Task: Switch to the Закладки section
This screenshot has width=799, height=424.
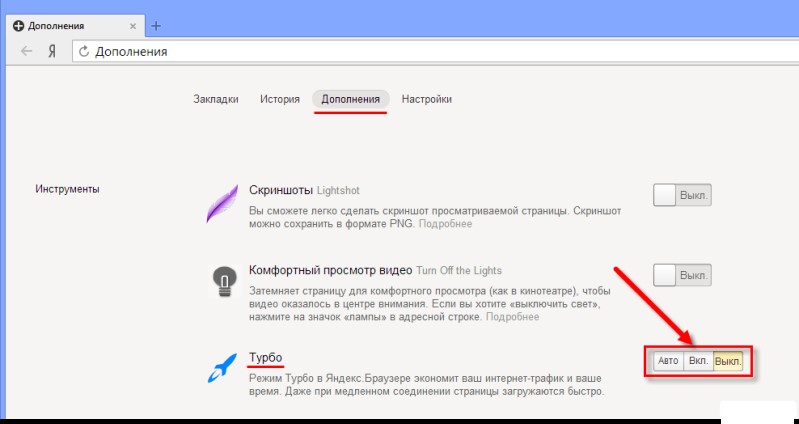Action: pyautogui.click(x=216, y=99)
